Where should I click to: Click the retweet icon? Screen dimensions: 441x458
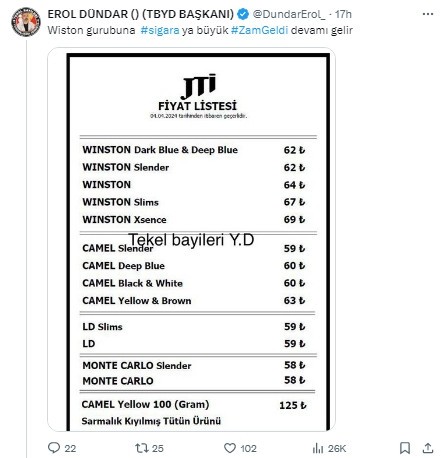tap(141, 448)
